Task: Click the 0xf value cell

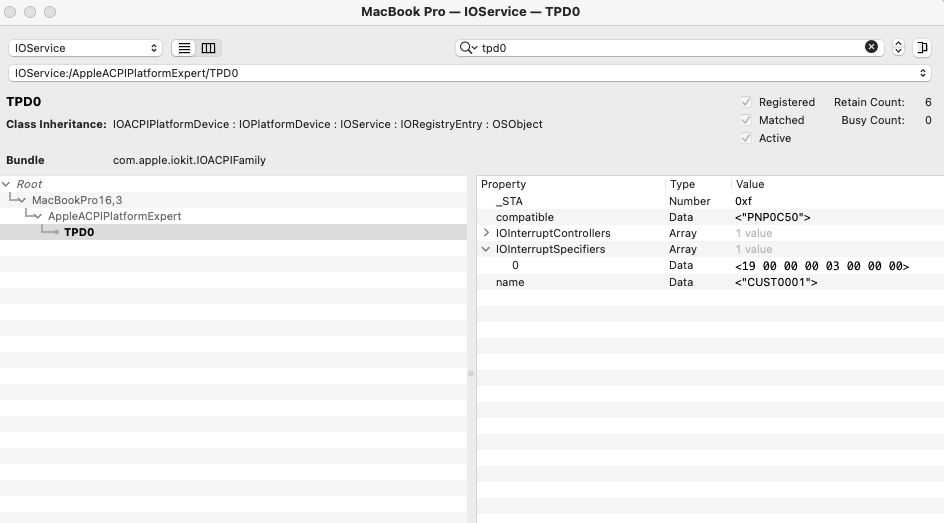Action: [x=744, y=201]
